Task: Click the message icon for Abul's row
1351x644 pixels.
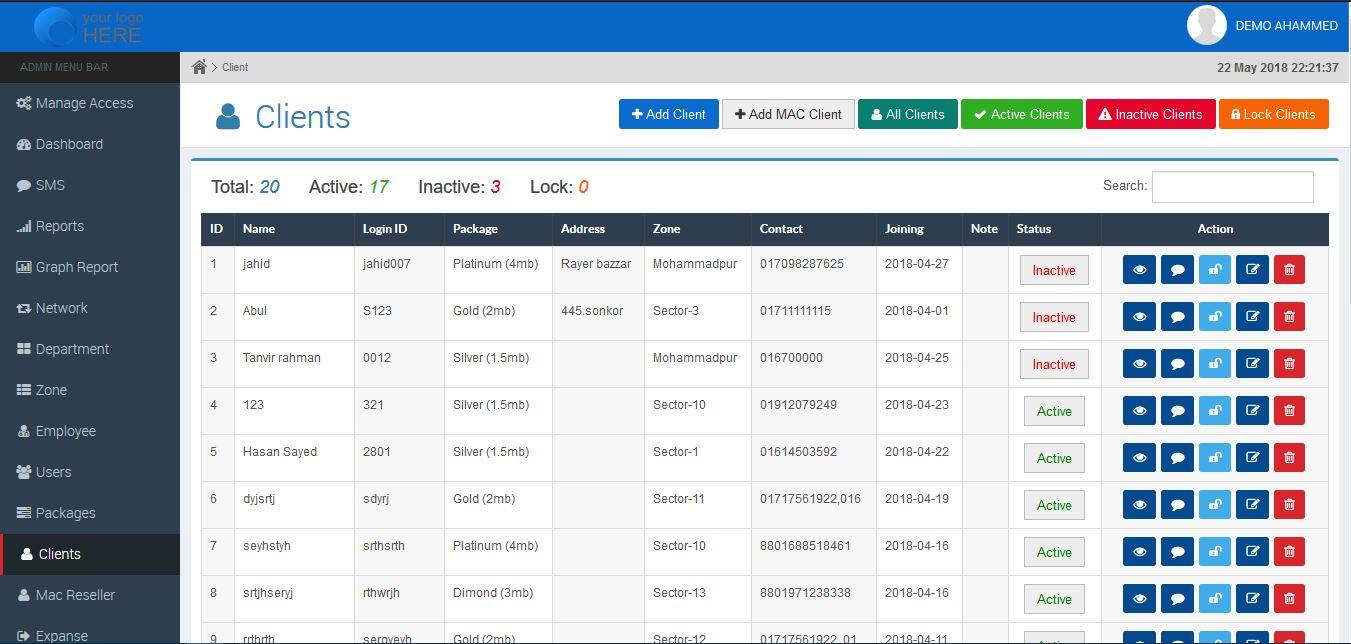Action: [x=1177, y=317]
